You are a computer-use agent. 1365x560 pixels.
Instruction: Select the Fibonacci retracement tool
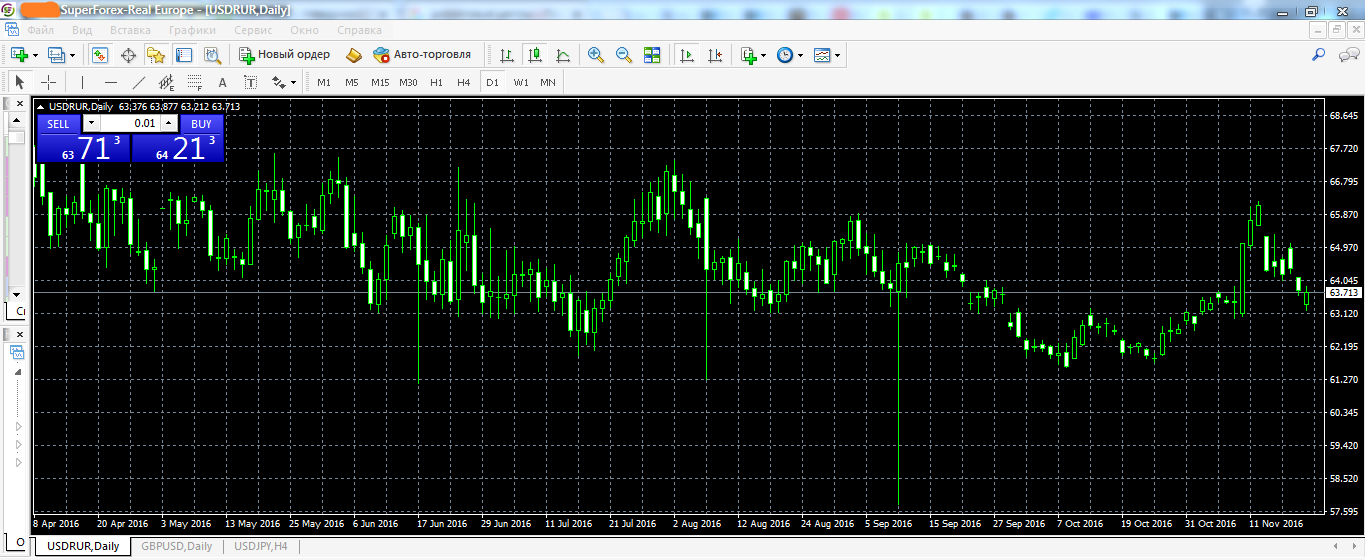(x=194, y=82)
